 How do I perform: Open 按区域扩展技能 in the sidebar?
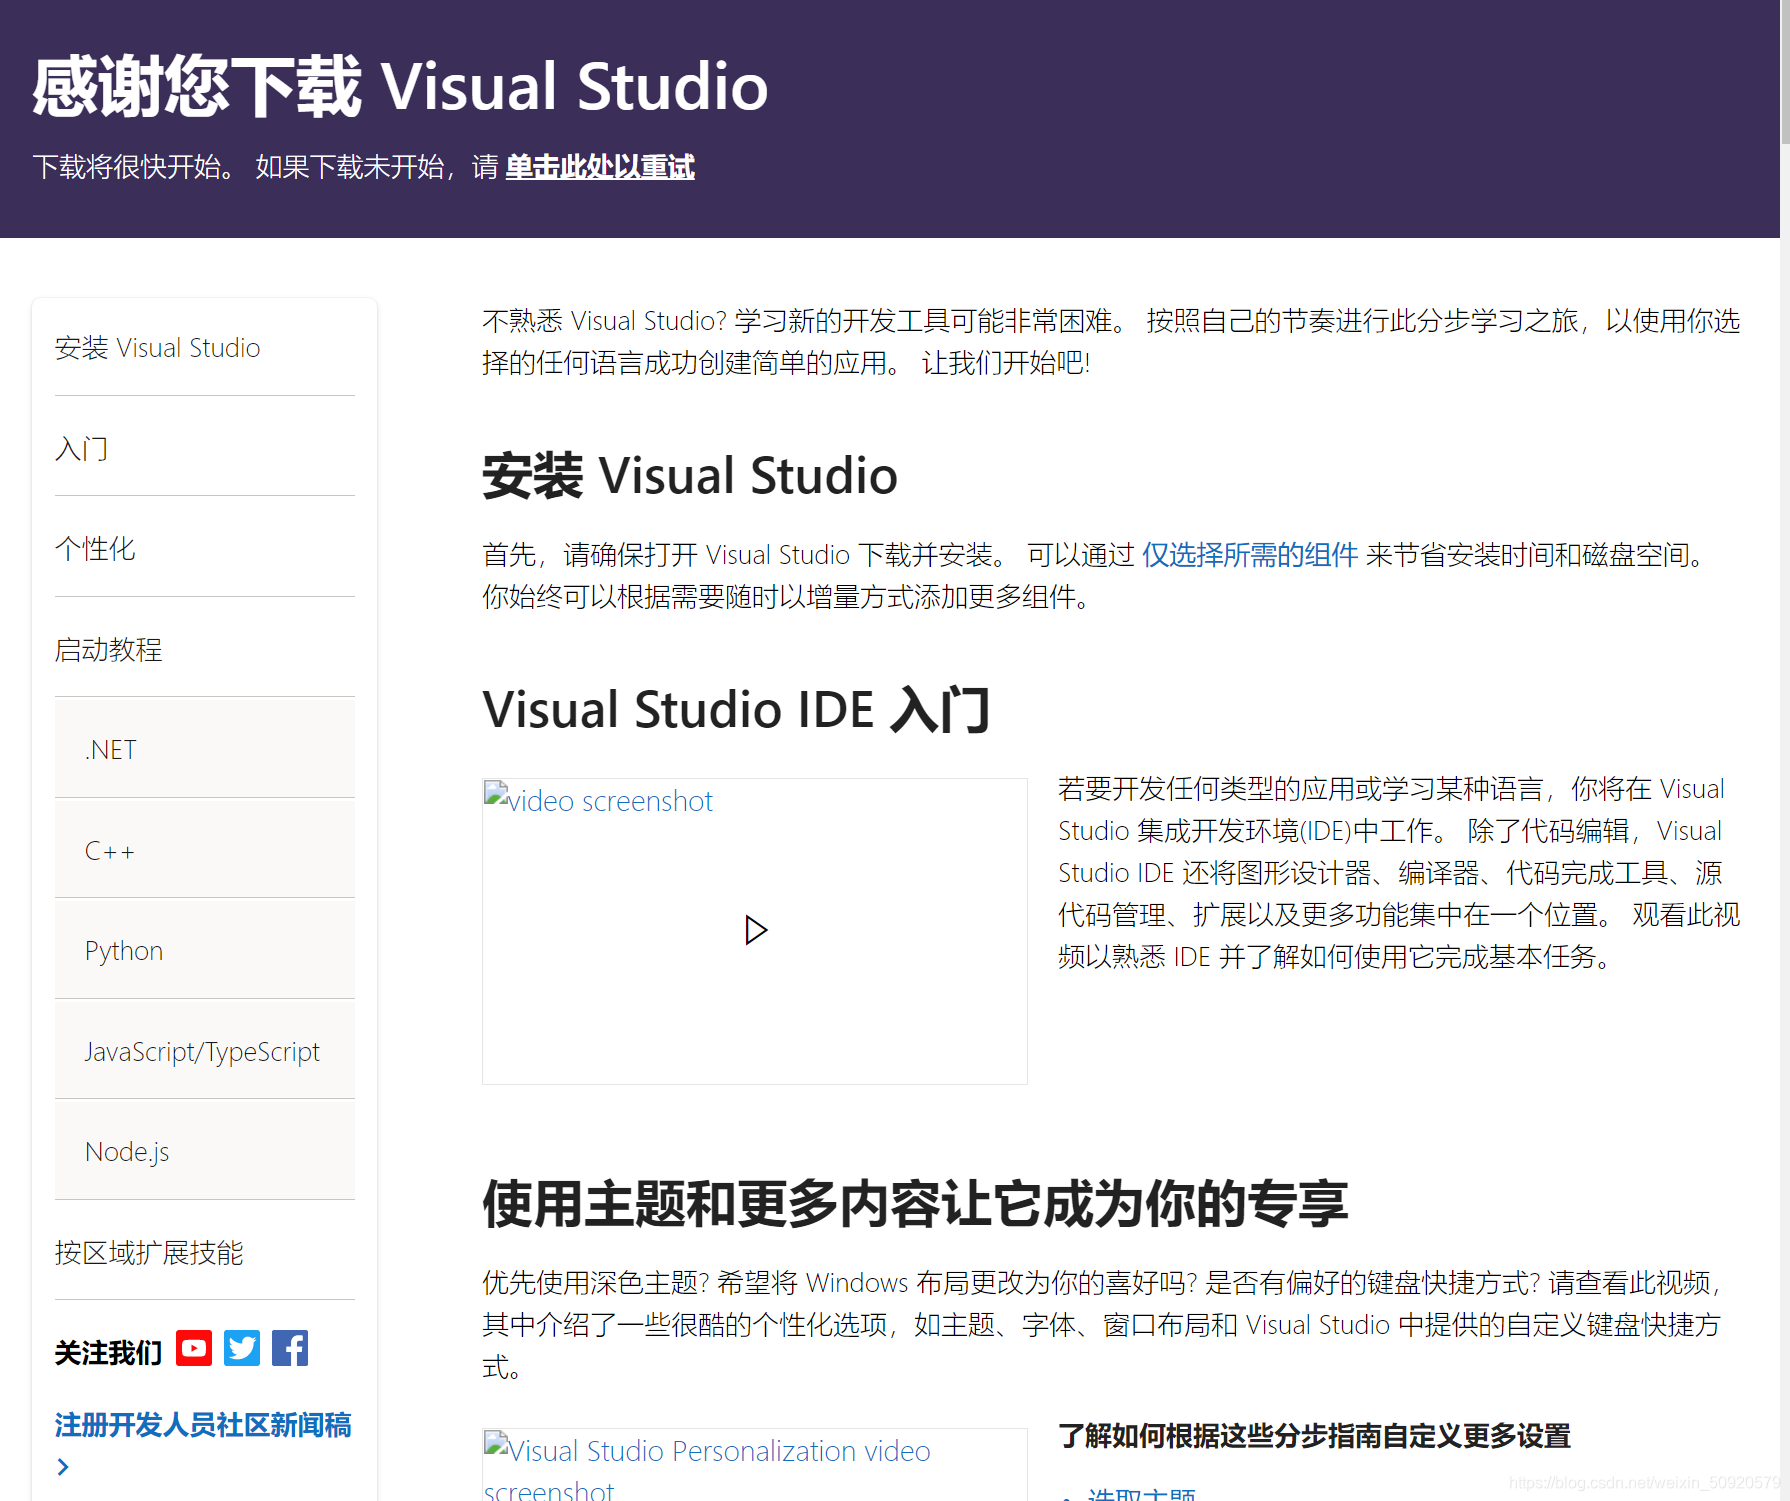149,1253
